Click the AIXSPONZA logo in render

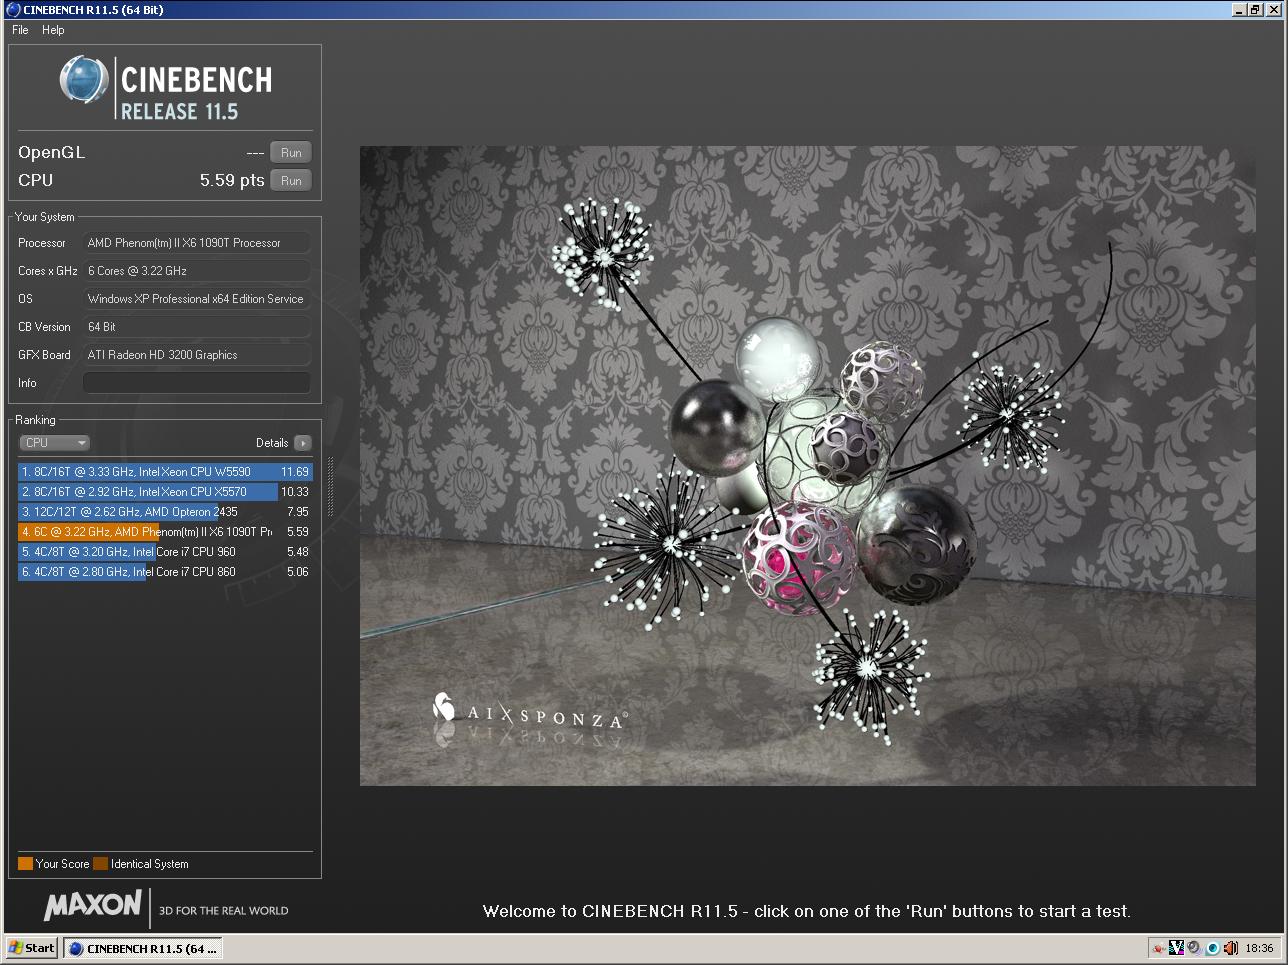[x=530, y=714]
